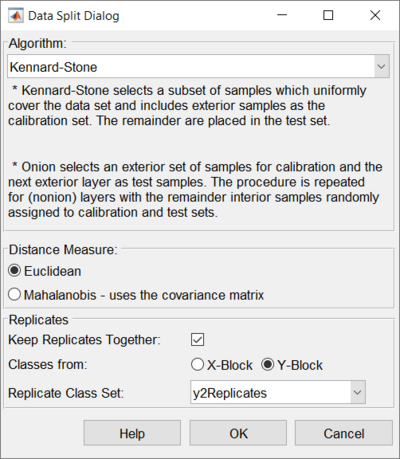400x459 pixels.
Task: Confirm the dialog with OK
Action: (238, 433)
